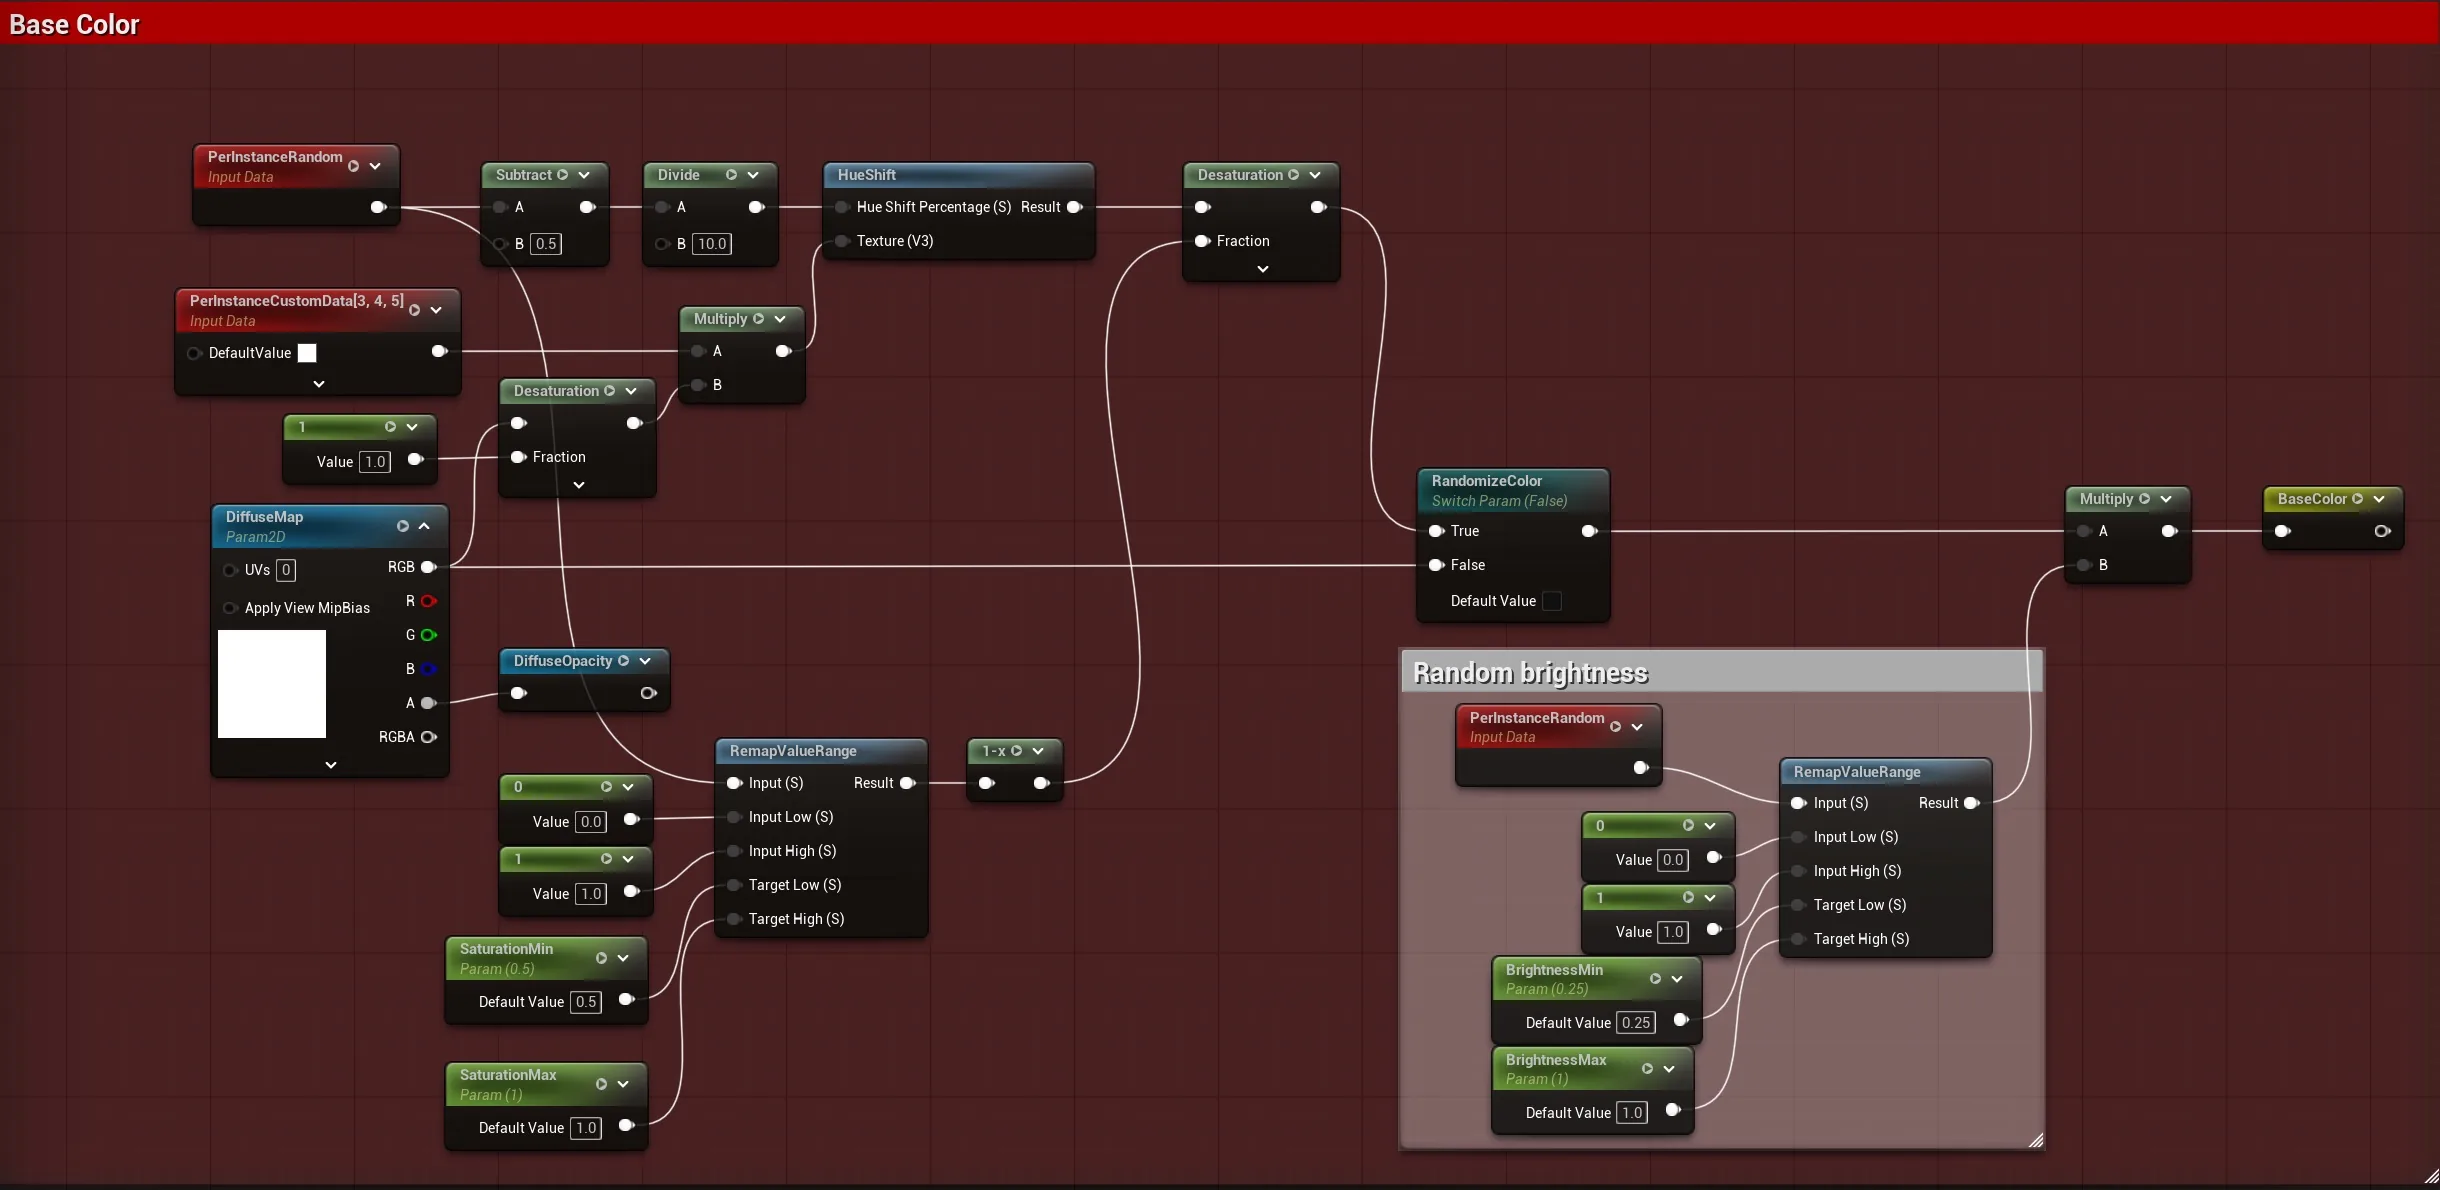Click the DefaultValue input pin on PerInstanceCustomData
This screenshot has width=2440, height=1190.
coord(194,353)
